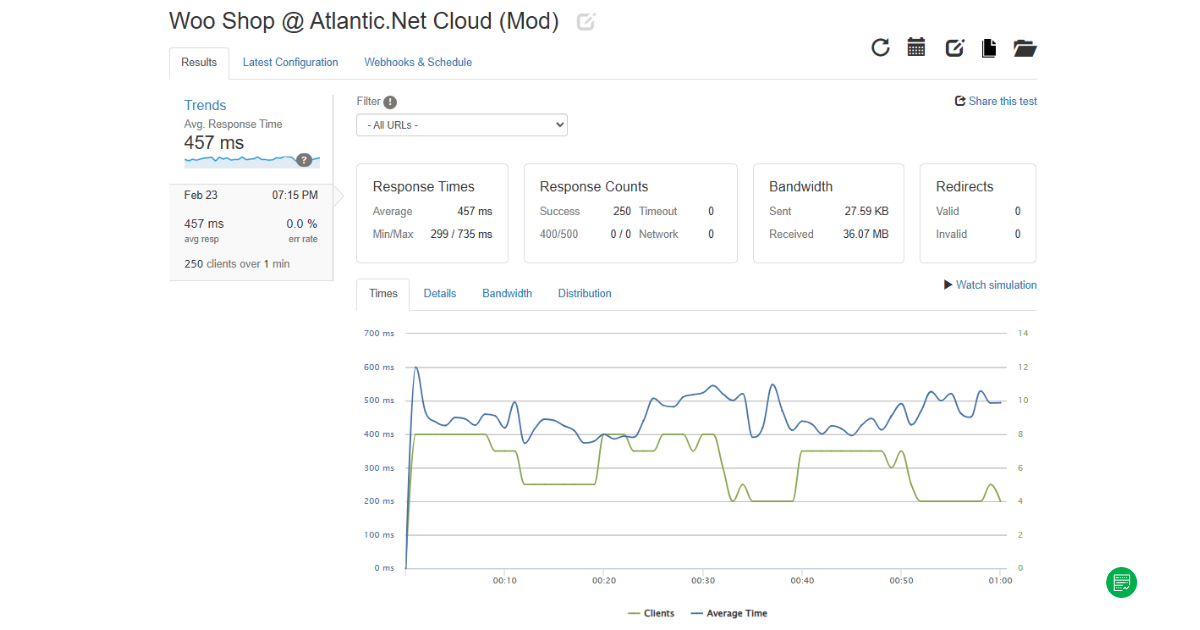Click the Response Counts card heading

click(594, 187)
